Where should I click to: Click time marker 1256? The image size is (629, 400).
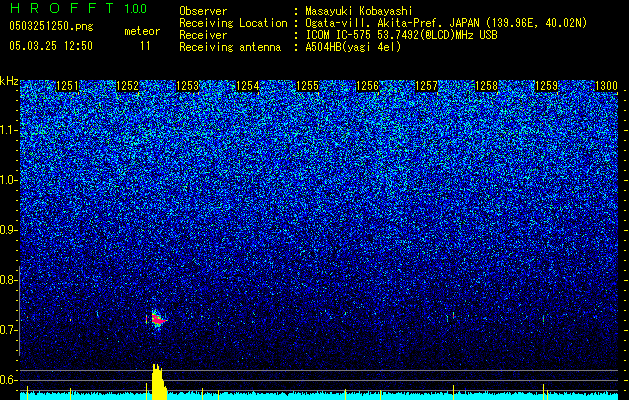point(367,86)
